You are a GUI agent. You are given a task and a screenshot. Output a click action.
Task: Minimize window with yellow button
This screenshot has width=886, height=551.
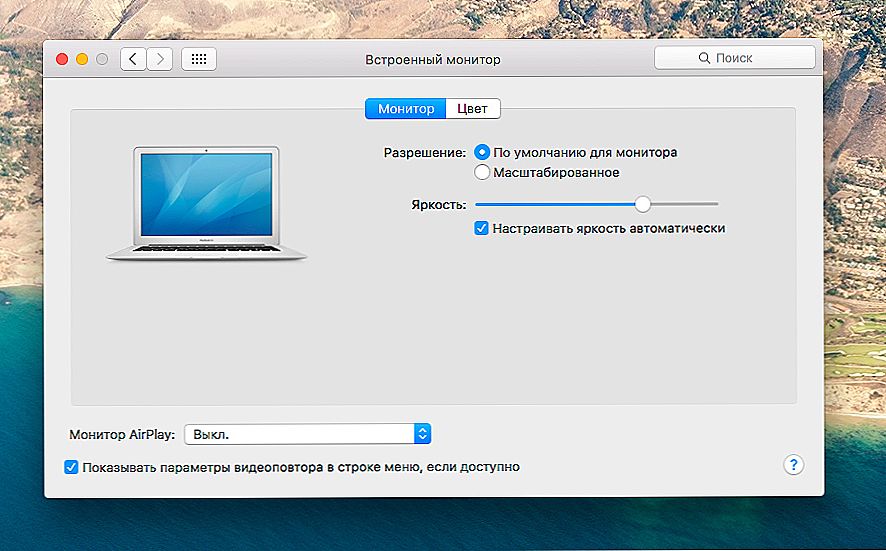[x=82, y=59]
